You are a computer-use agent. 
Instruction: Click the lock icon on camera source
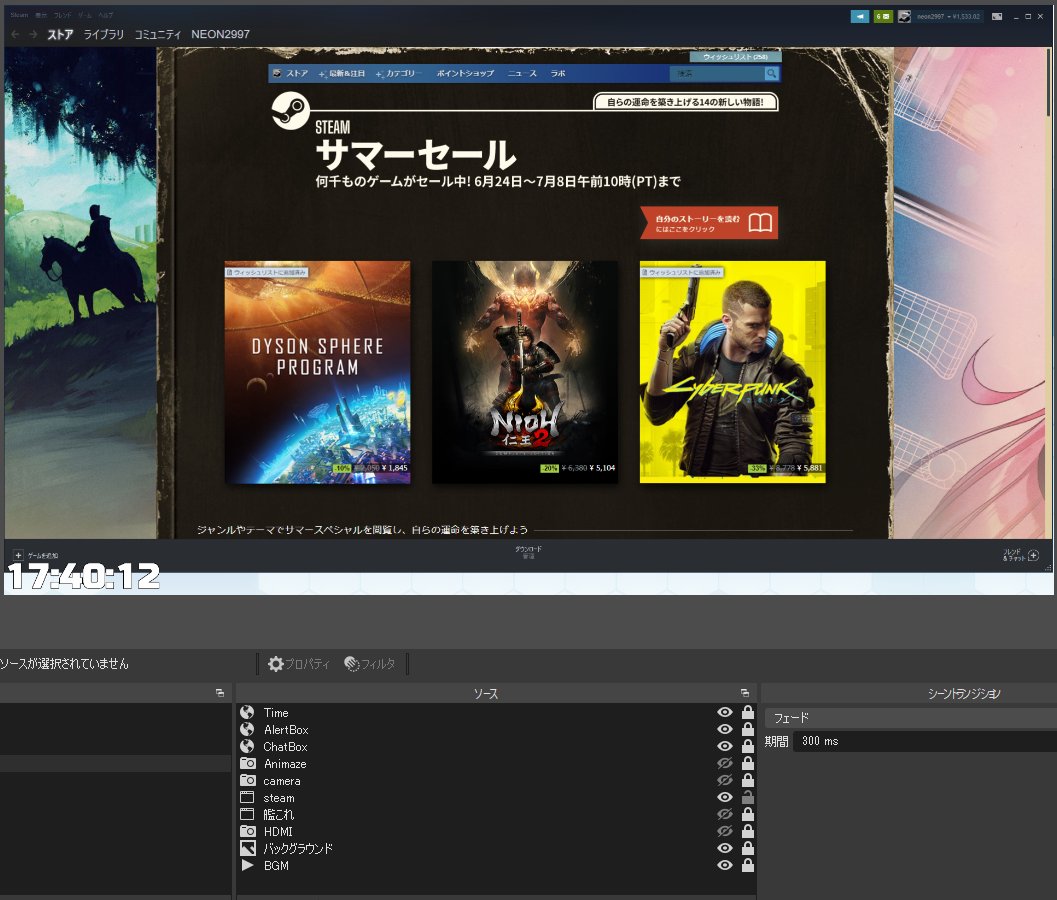click(748, 780)
